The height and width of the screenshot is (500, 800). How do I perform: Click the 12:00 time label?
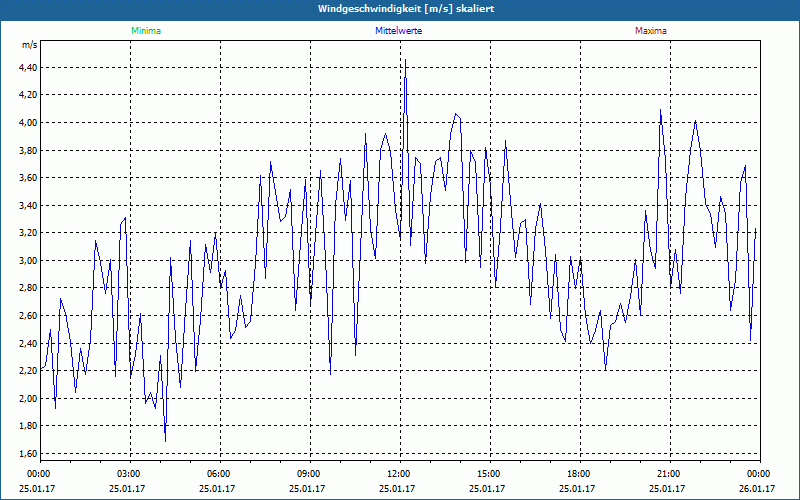click(397, 474)
